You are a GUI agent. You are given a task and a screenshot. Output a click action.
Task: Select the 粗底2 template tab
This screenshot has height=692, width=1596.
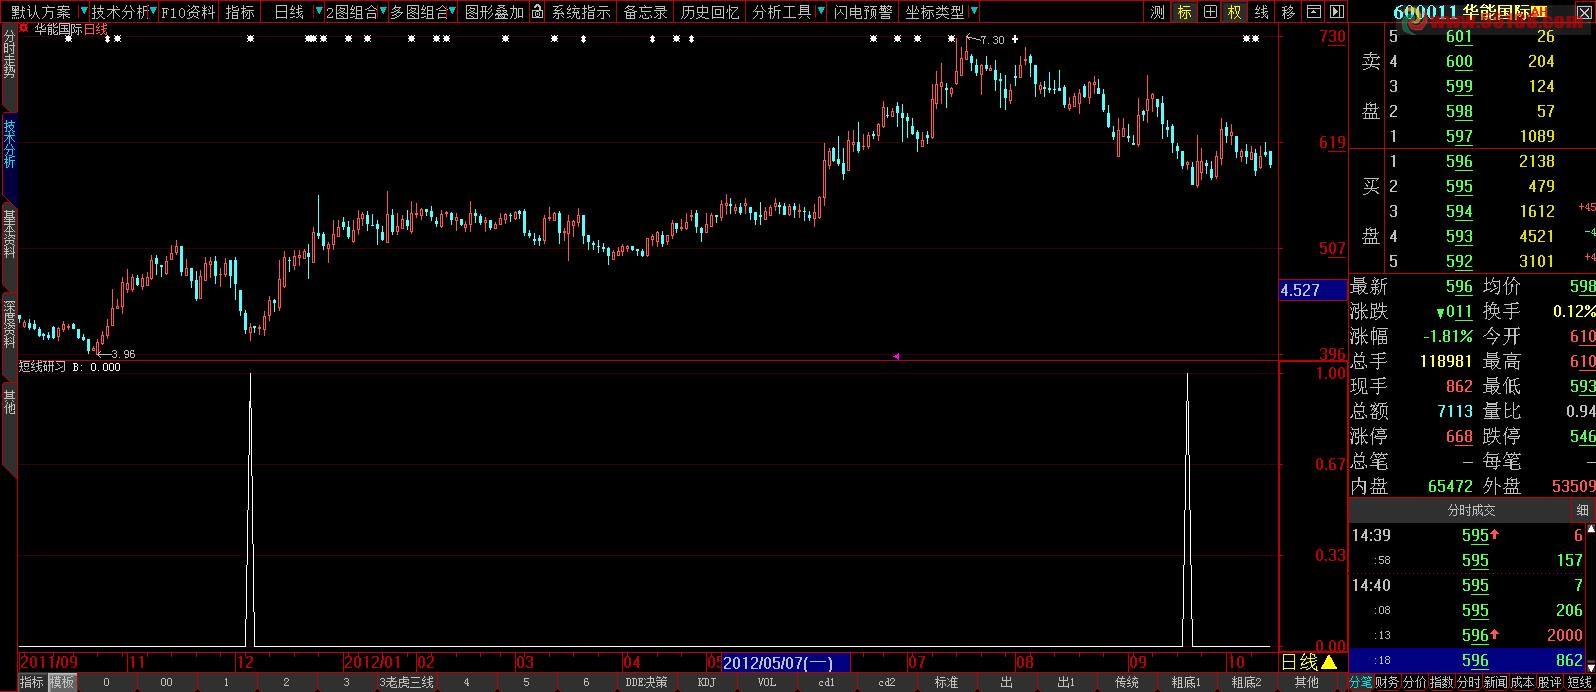[1247, 682]
